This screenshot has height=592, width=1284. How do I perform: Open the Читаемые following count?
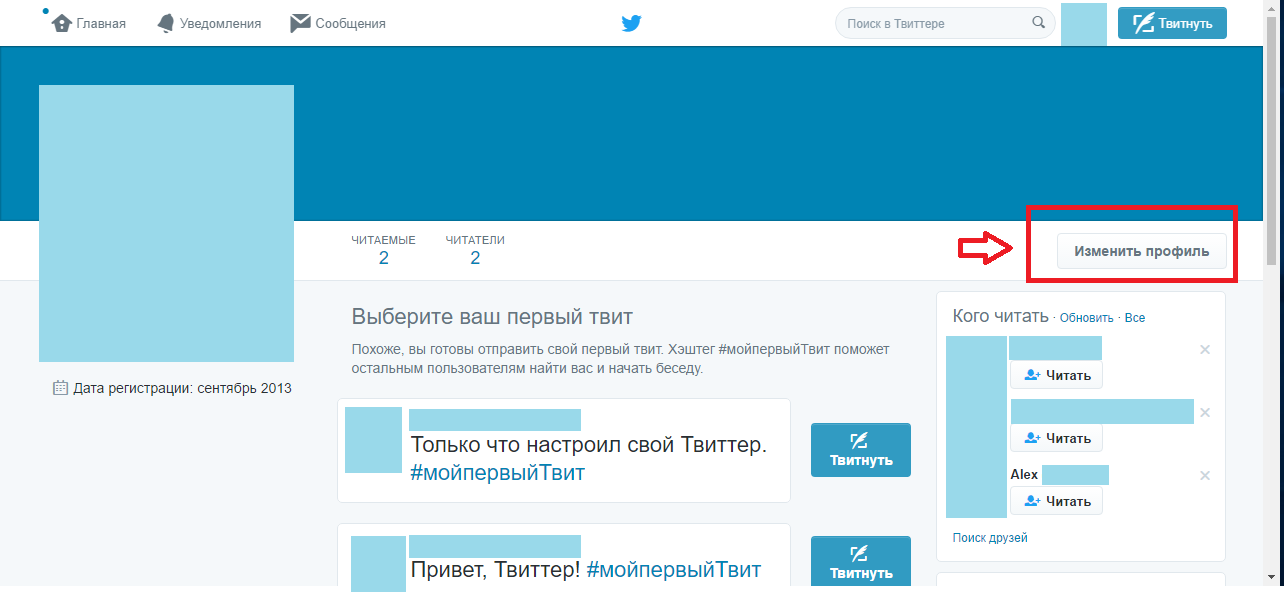(x=383, y=250)
